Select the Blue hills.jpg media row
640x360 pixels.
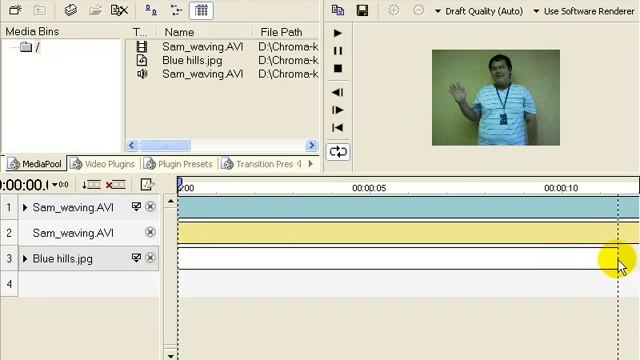[x=222, y=60]
